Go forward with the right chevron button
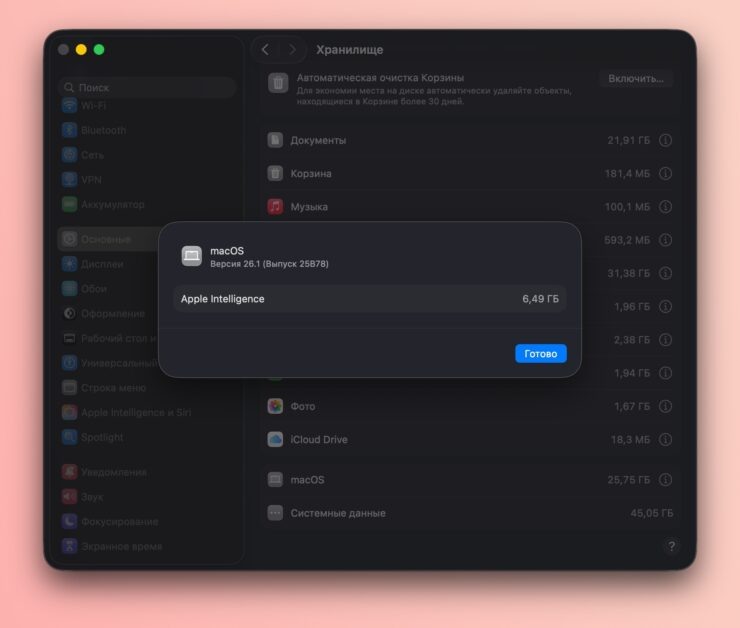This screenshot has height=628, width=740. (292, 50)
